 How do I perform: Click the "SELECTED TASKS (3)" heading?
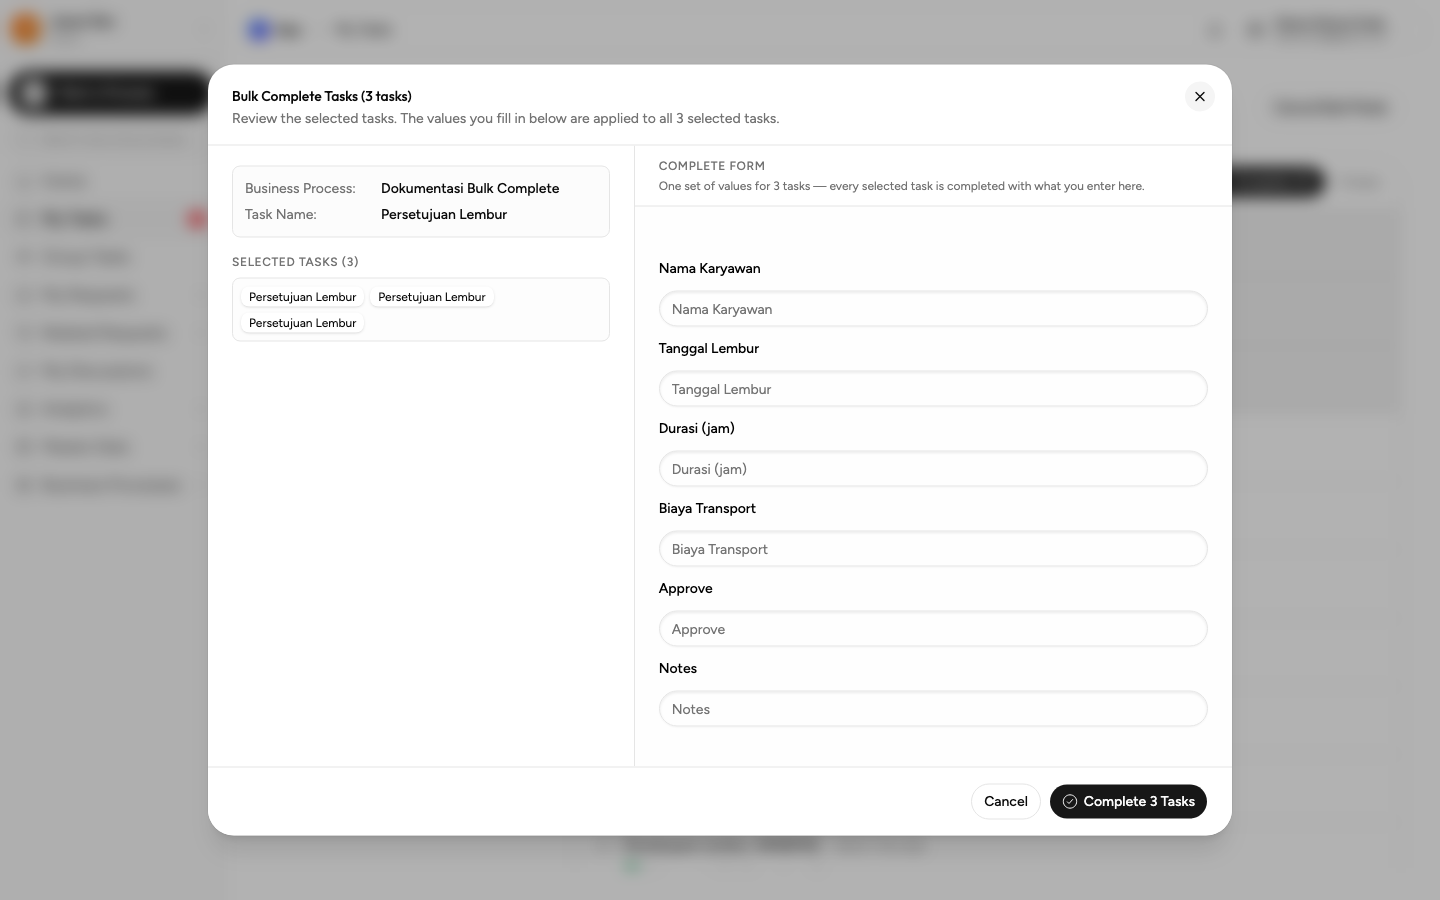click(295, 262)
